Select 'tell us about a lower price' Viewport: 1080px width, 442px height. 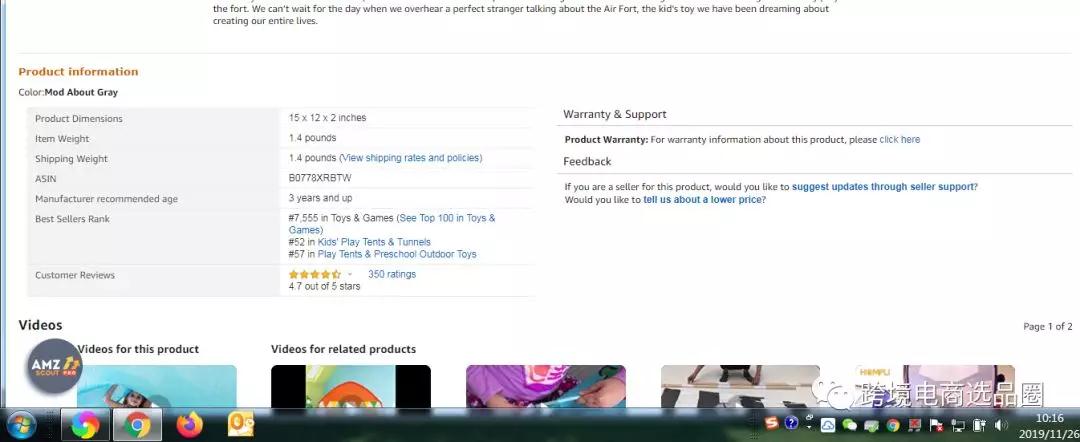tap(703, 200)
